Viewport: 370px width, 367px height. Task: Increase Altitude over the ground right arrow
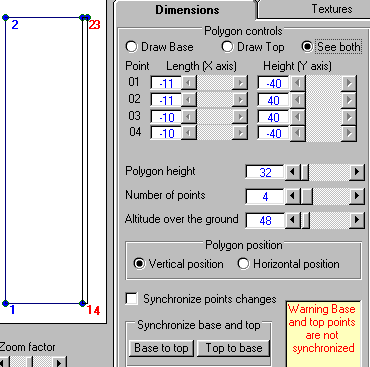click(357, 220)
